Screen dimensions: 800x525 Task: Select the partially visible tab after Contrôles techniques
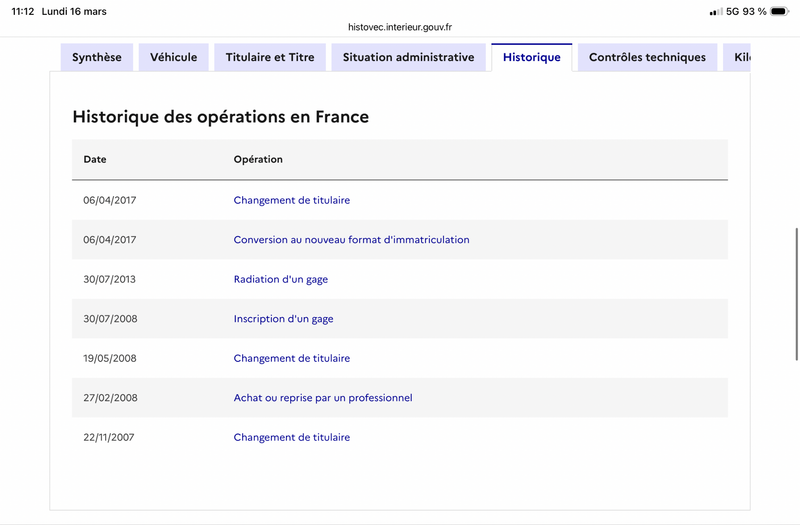(x=738, y=58)
